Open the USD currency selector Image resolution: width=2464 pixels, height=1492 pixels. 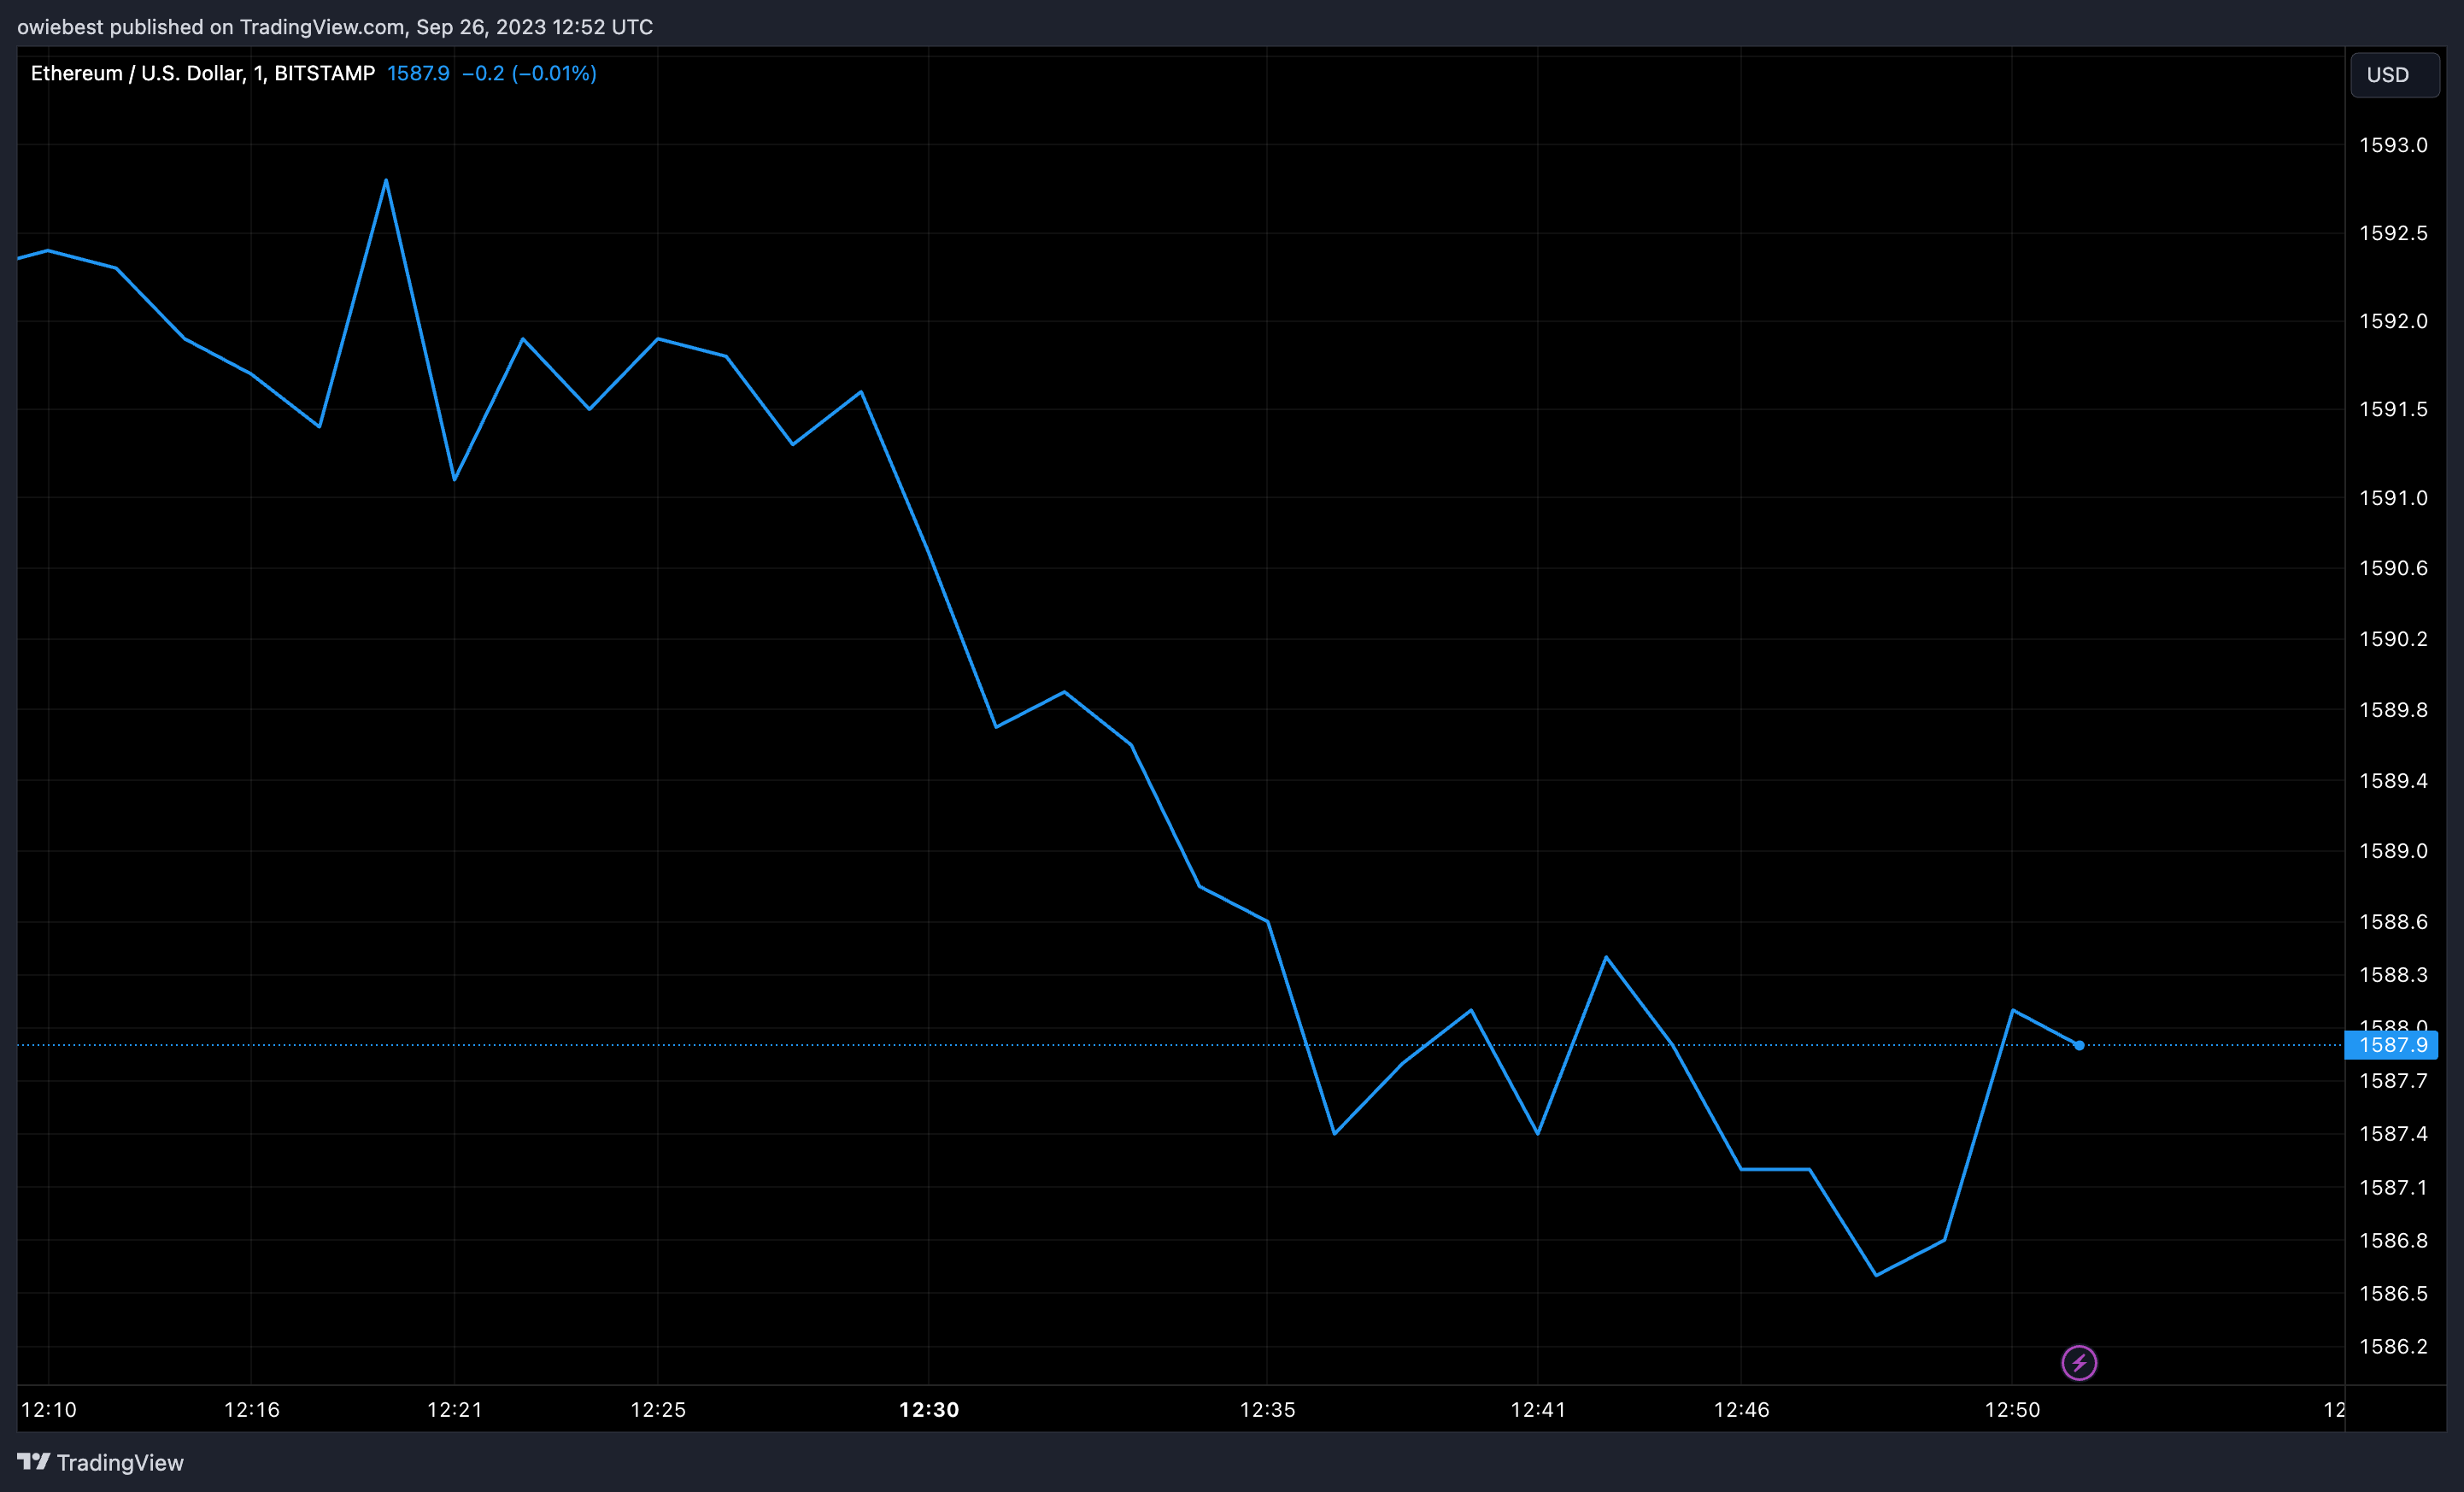click(x=2394, y=75)
